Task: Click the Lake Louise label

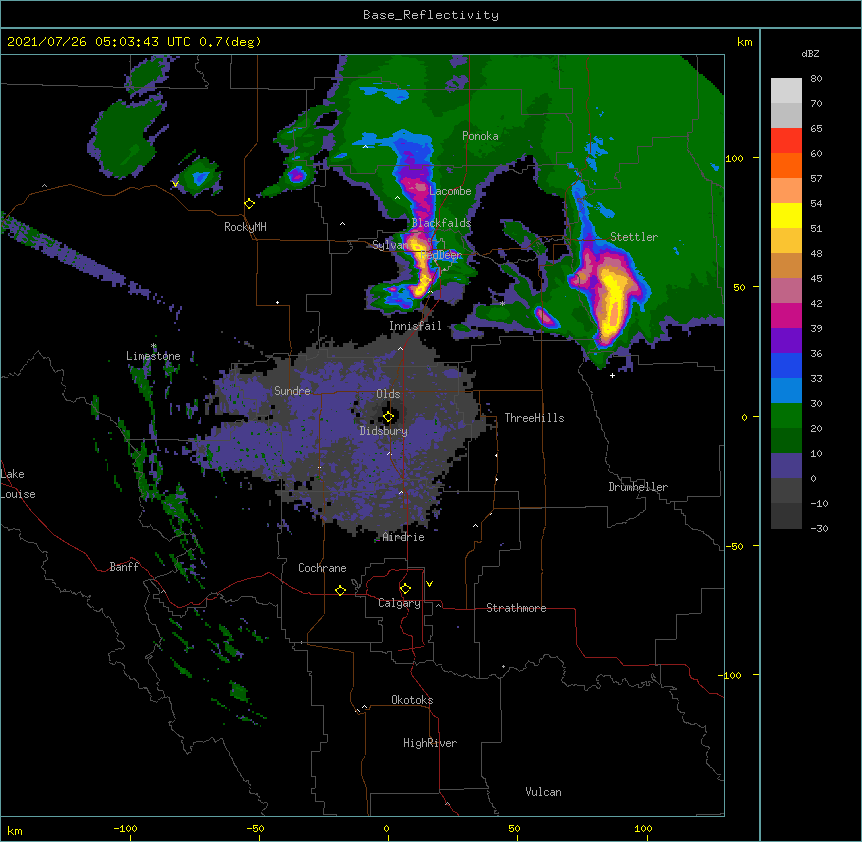Action: (x=18, y=484)
